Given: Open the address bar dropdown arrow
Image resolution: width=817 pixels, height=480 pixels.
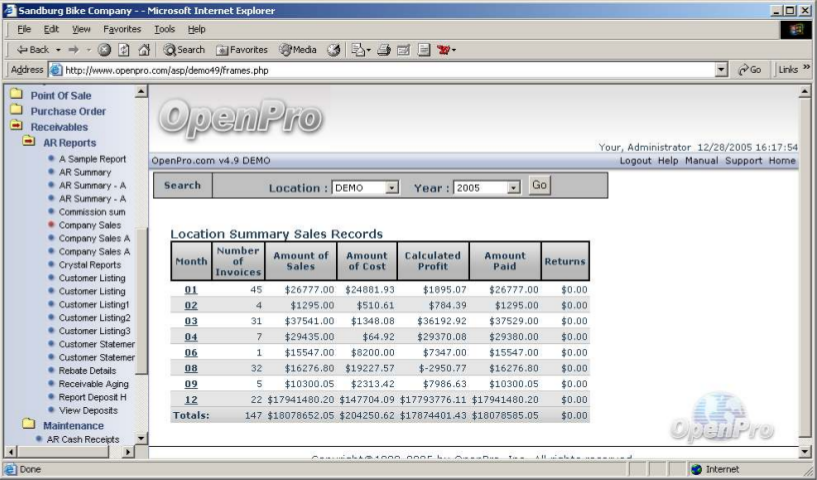Looking at the screenshot, I should click(x=722, y=70).
